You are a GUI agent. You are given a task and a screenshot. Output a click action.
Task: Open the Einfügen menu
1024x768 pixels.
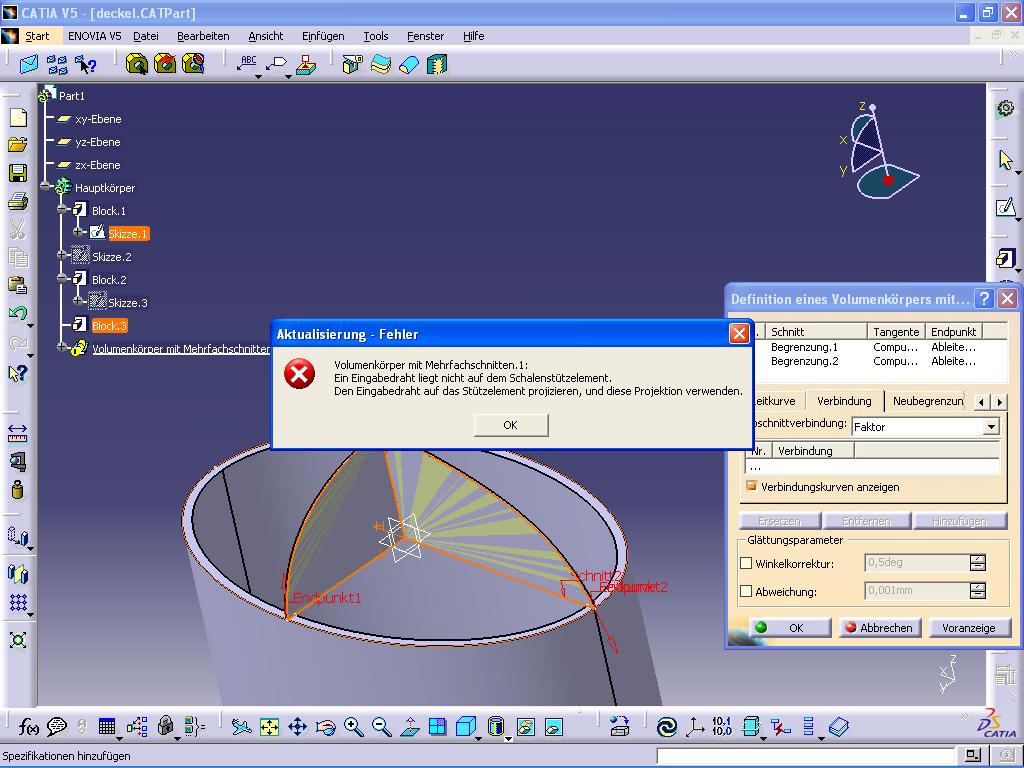[323, 36]
